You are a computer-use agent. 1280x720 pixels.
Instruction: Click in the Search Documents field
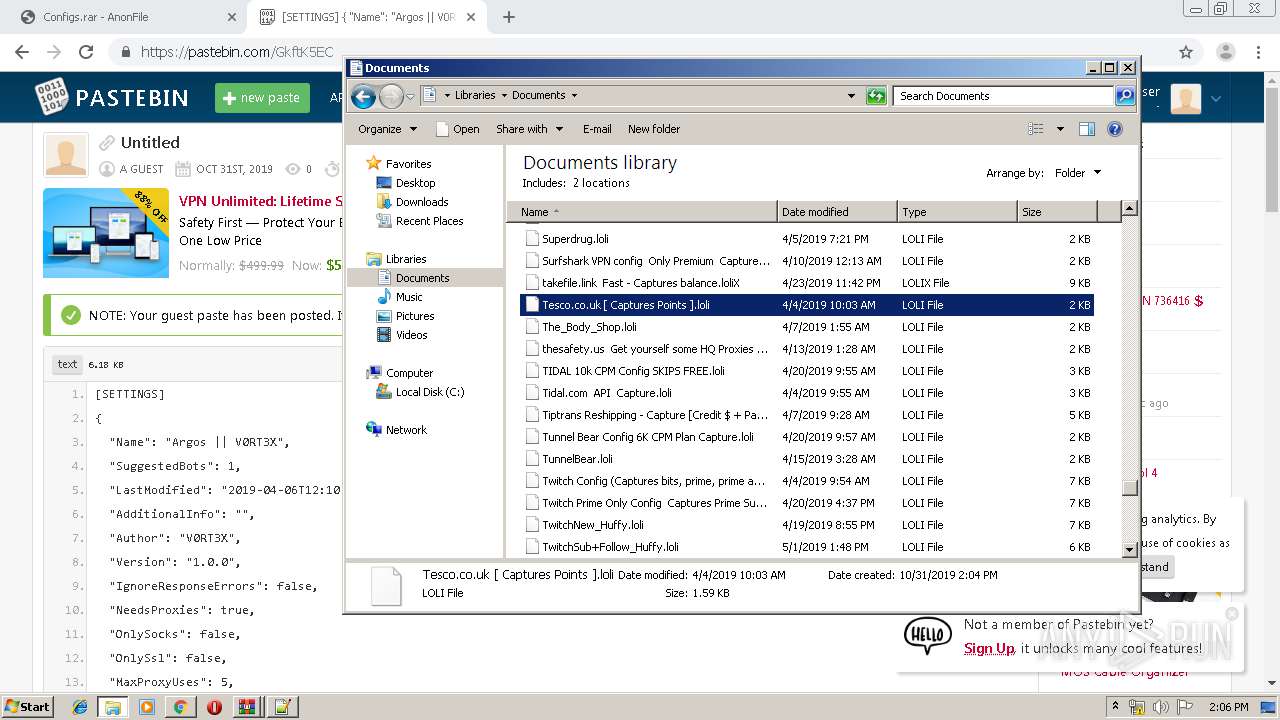(x=1003, y=96)
